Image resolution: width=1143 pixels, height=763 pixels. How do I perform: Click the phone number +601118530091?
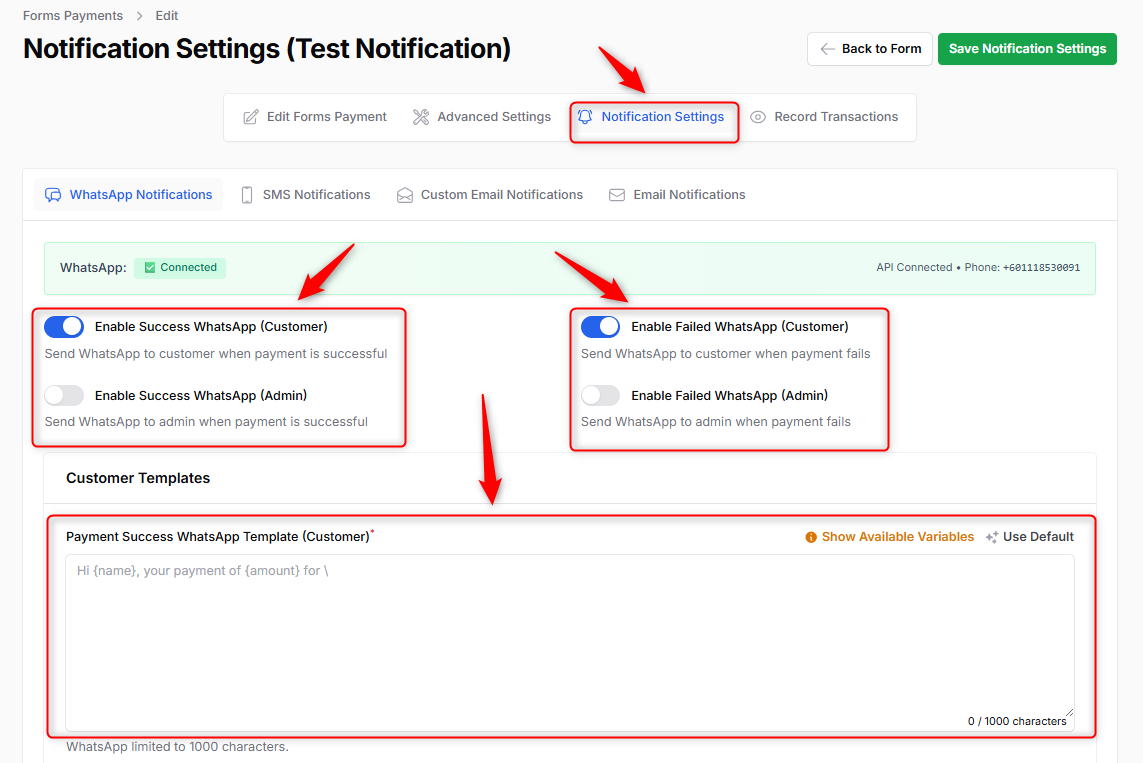pyautogui.click(x=1041, y=267)
